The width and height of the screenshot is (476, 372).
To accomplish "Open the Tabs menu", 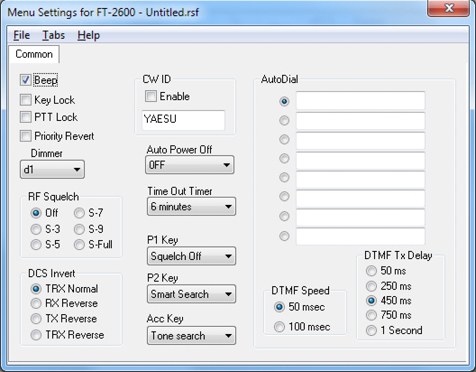I will (x=53, y=35).
